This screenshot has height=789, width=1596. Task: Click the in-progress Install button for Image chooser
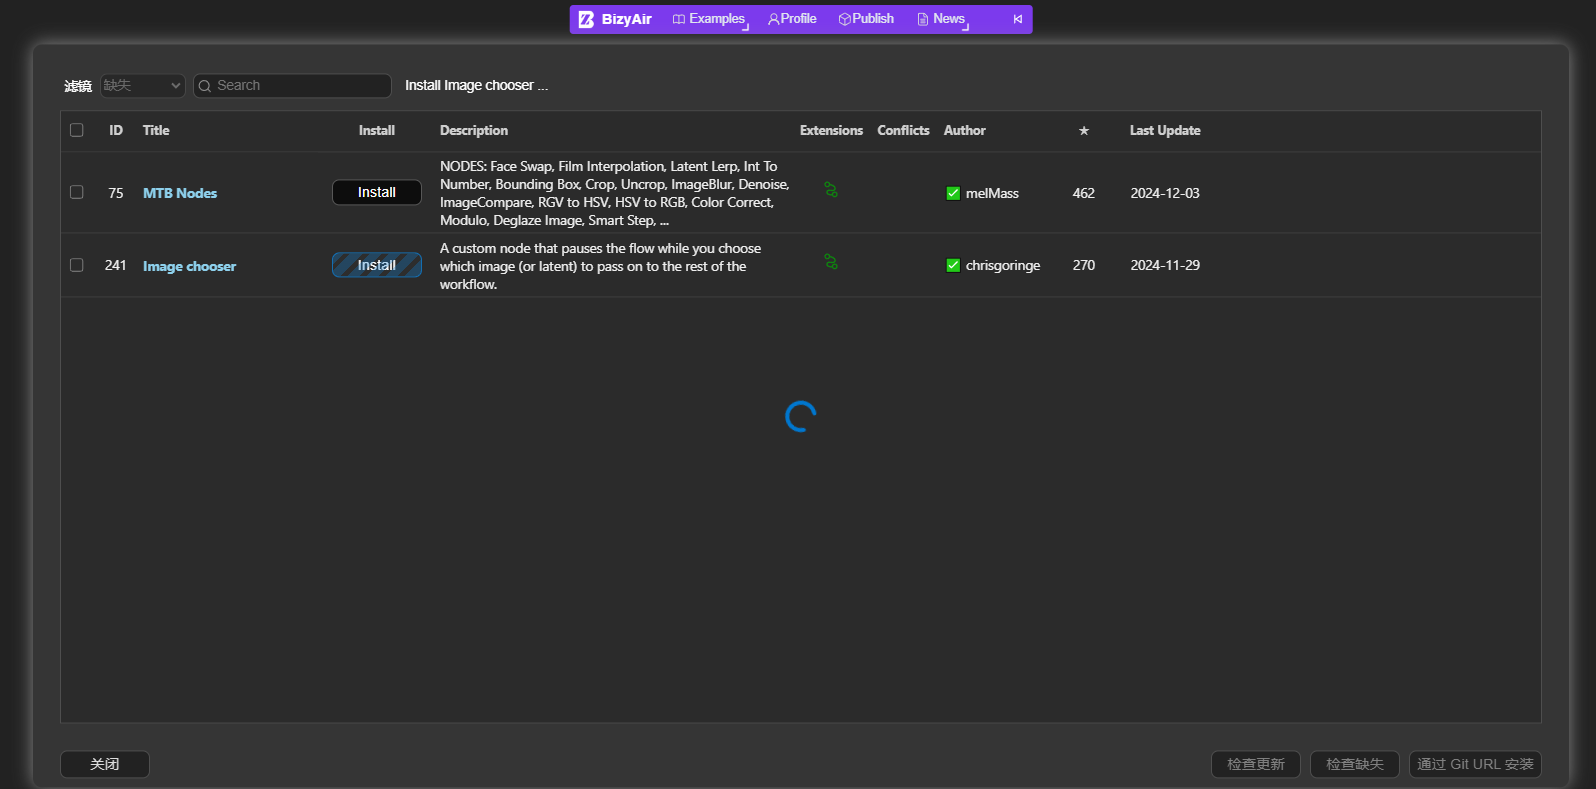pos(377,265)
